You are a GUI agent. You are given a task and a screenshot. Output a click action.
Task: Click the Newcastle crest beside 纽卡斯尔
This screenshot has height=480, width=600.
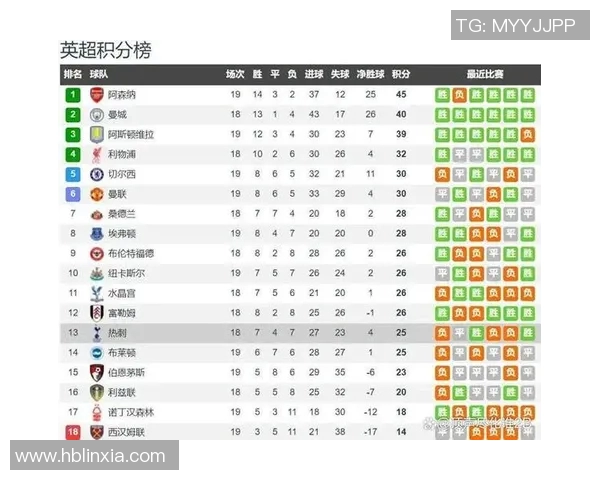coord(97,273)
